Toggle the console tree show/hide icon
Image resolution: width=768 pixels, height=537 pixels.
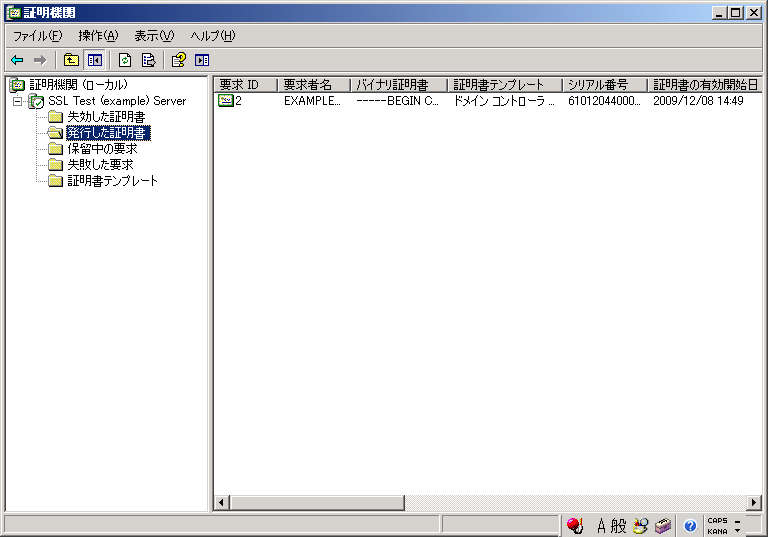point(95,60)
